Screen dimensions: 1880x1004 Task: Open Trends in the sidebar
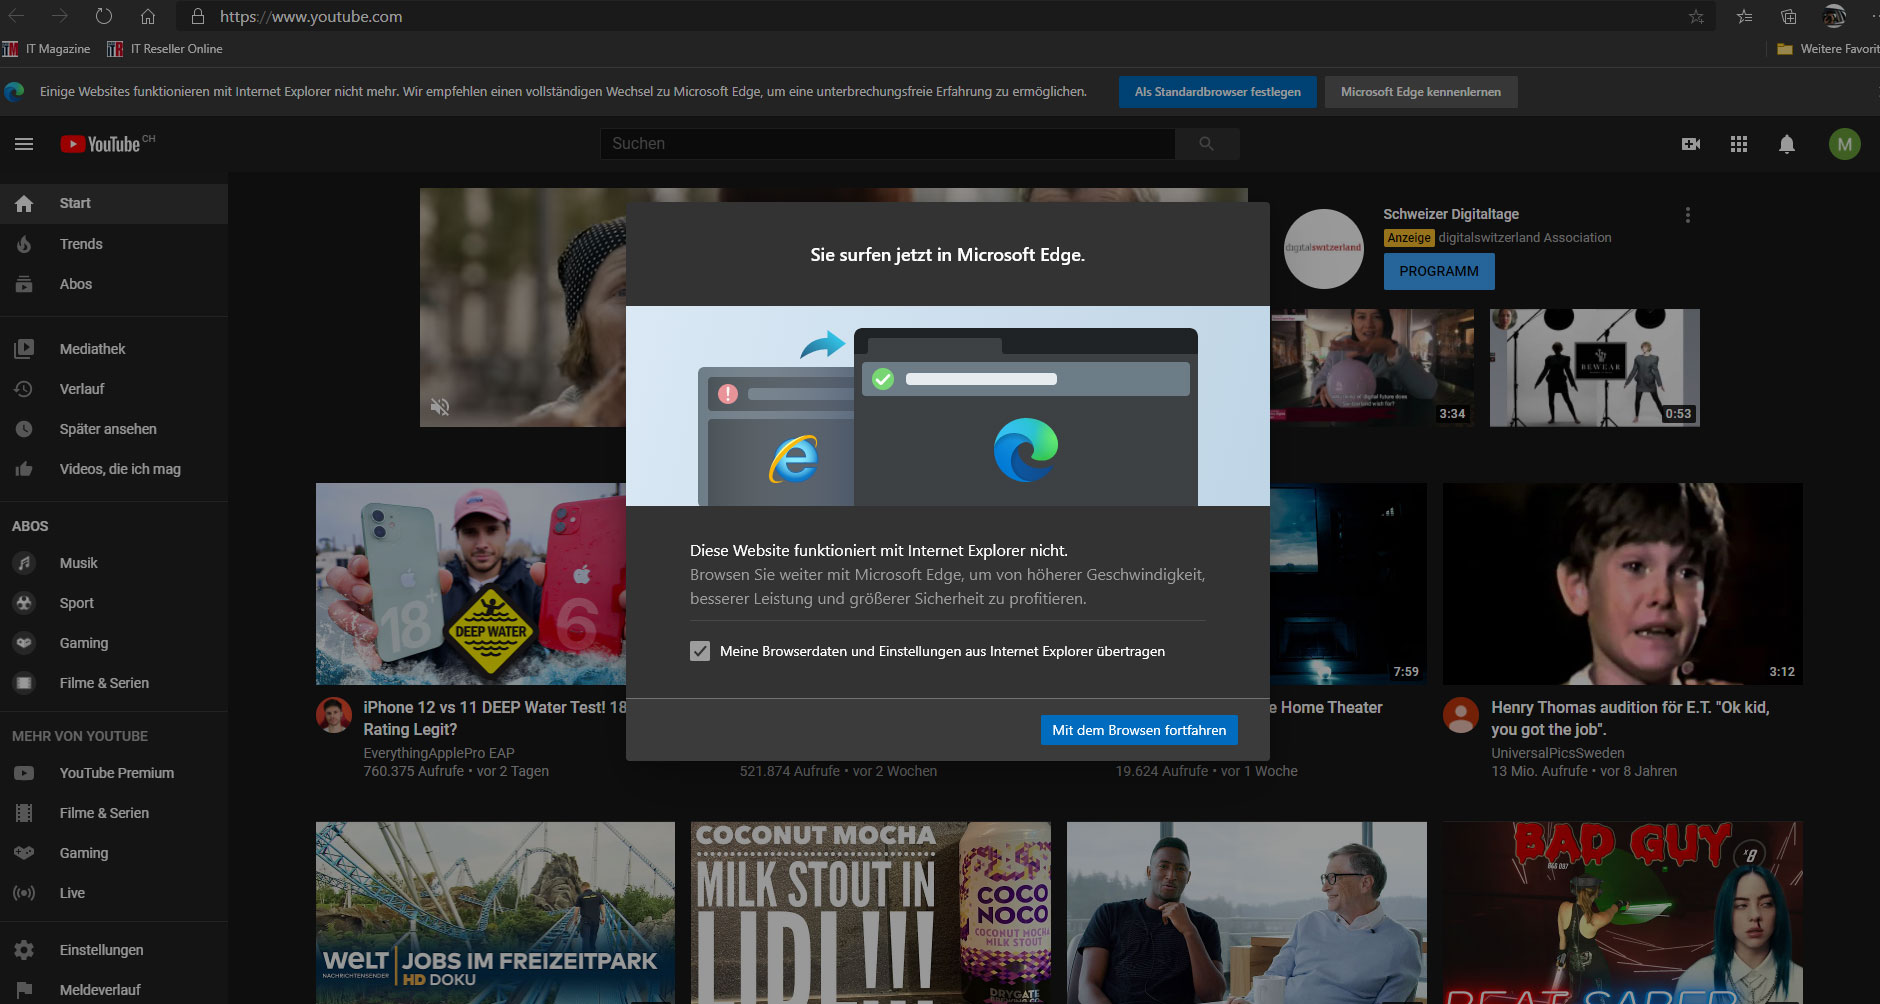tap(114, 244)
